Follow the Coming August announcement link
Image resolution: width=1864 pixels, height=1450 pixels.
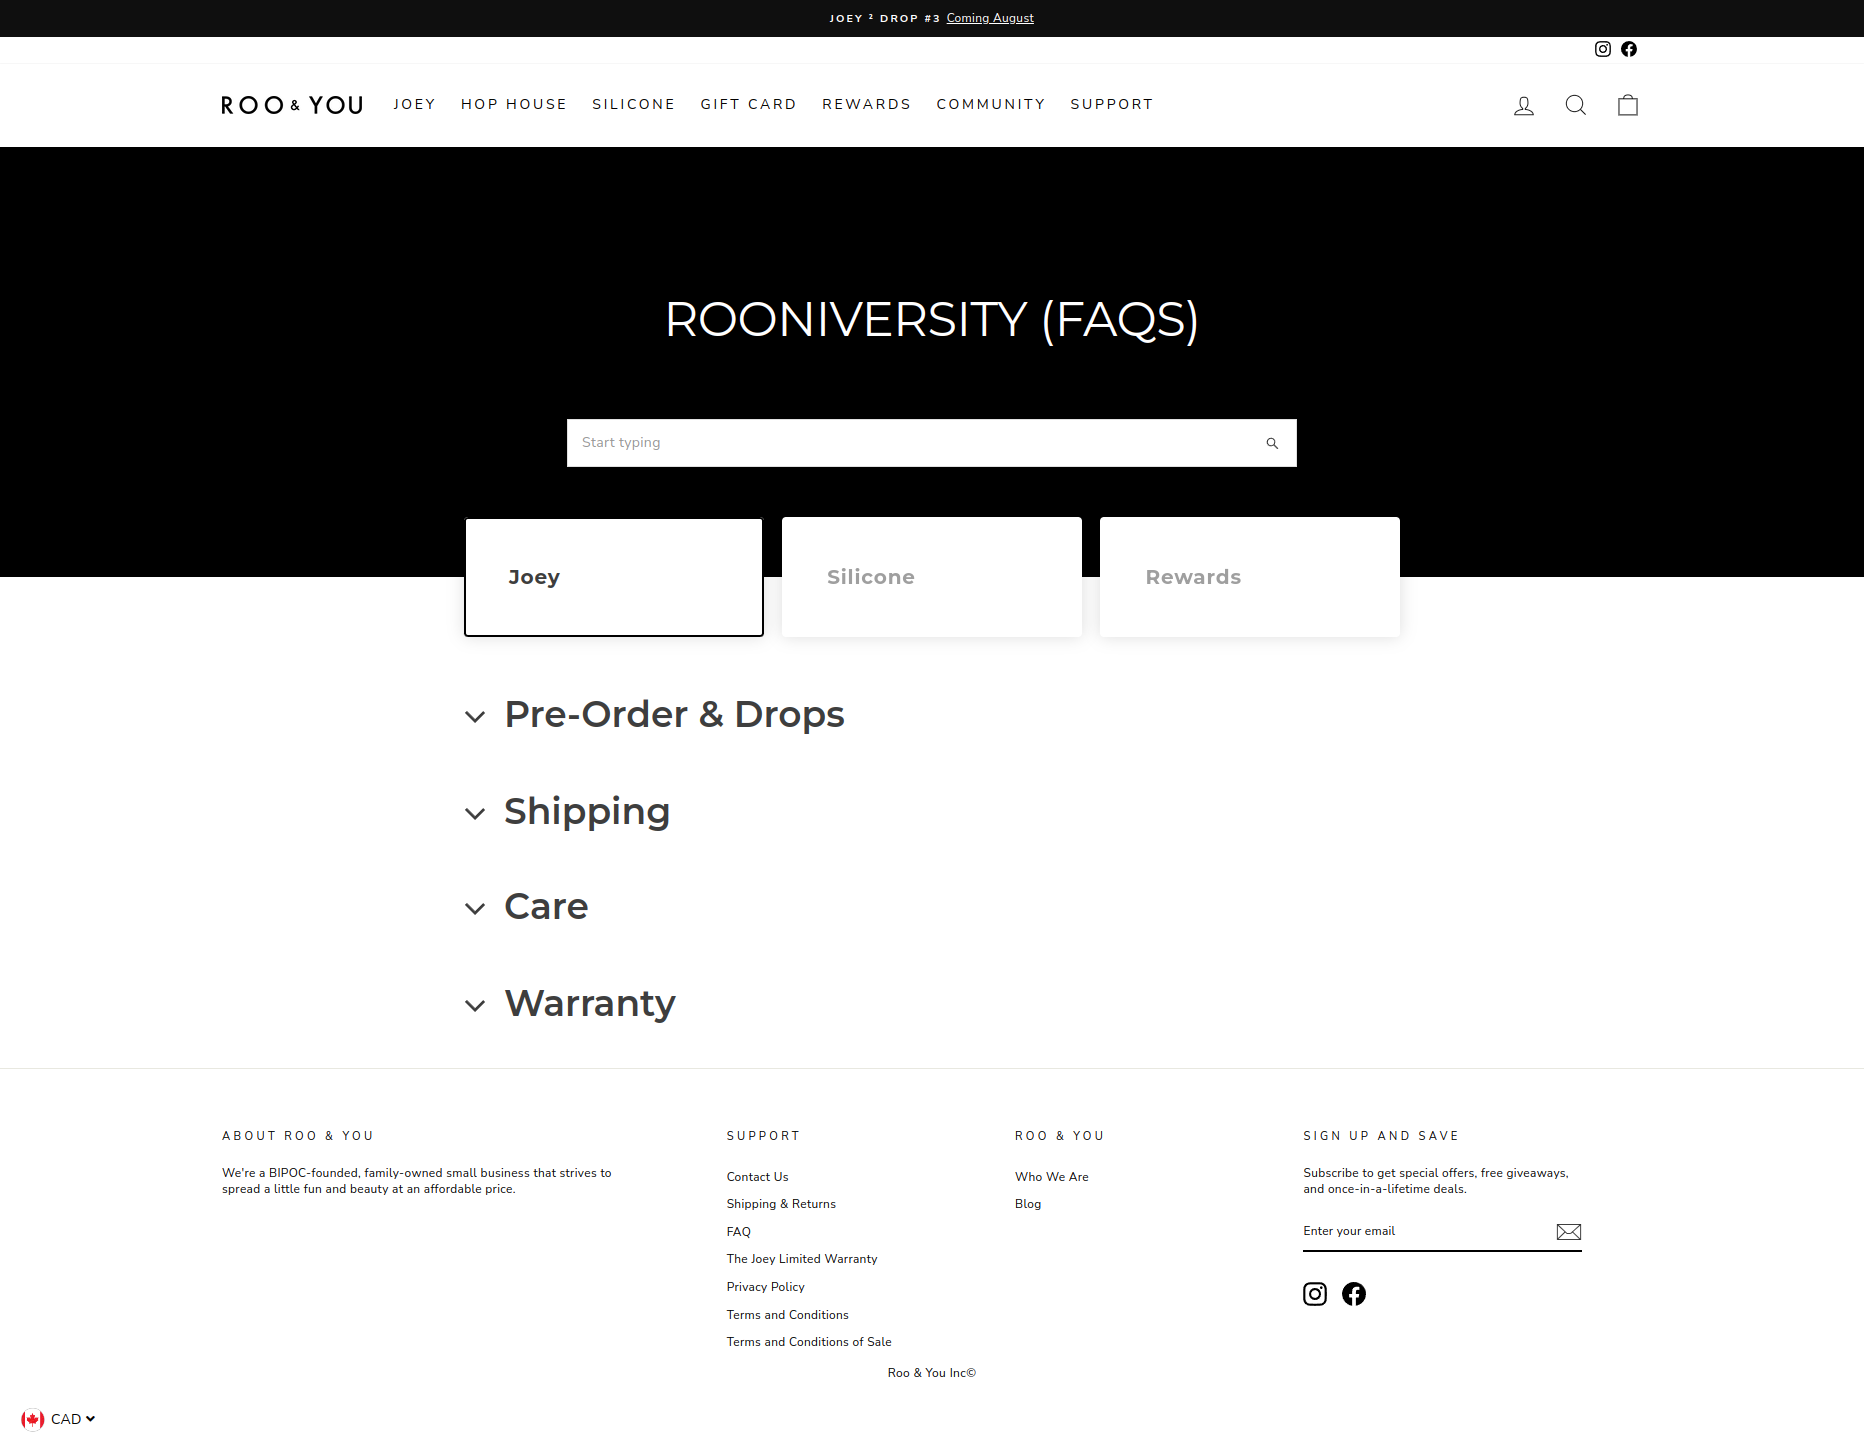[x=990, y=18]
